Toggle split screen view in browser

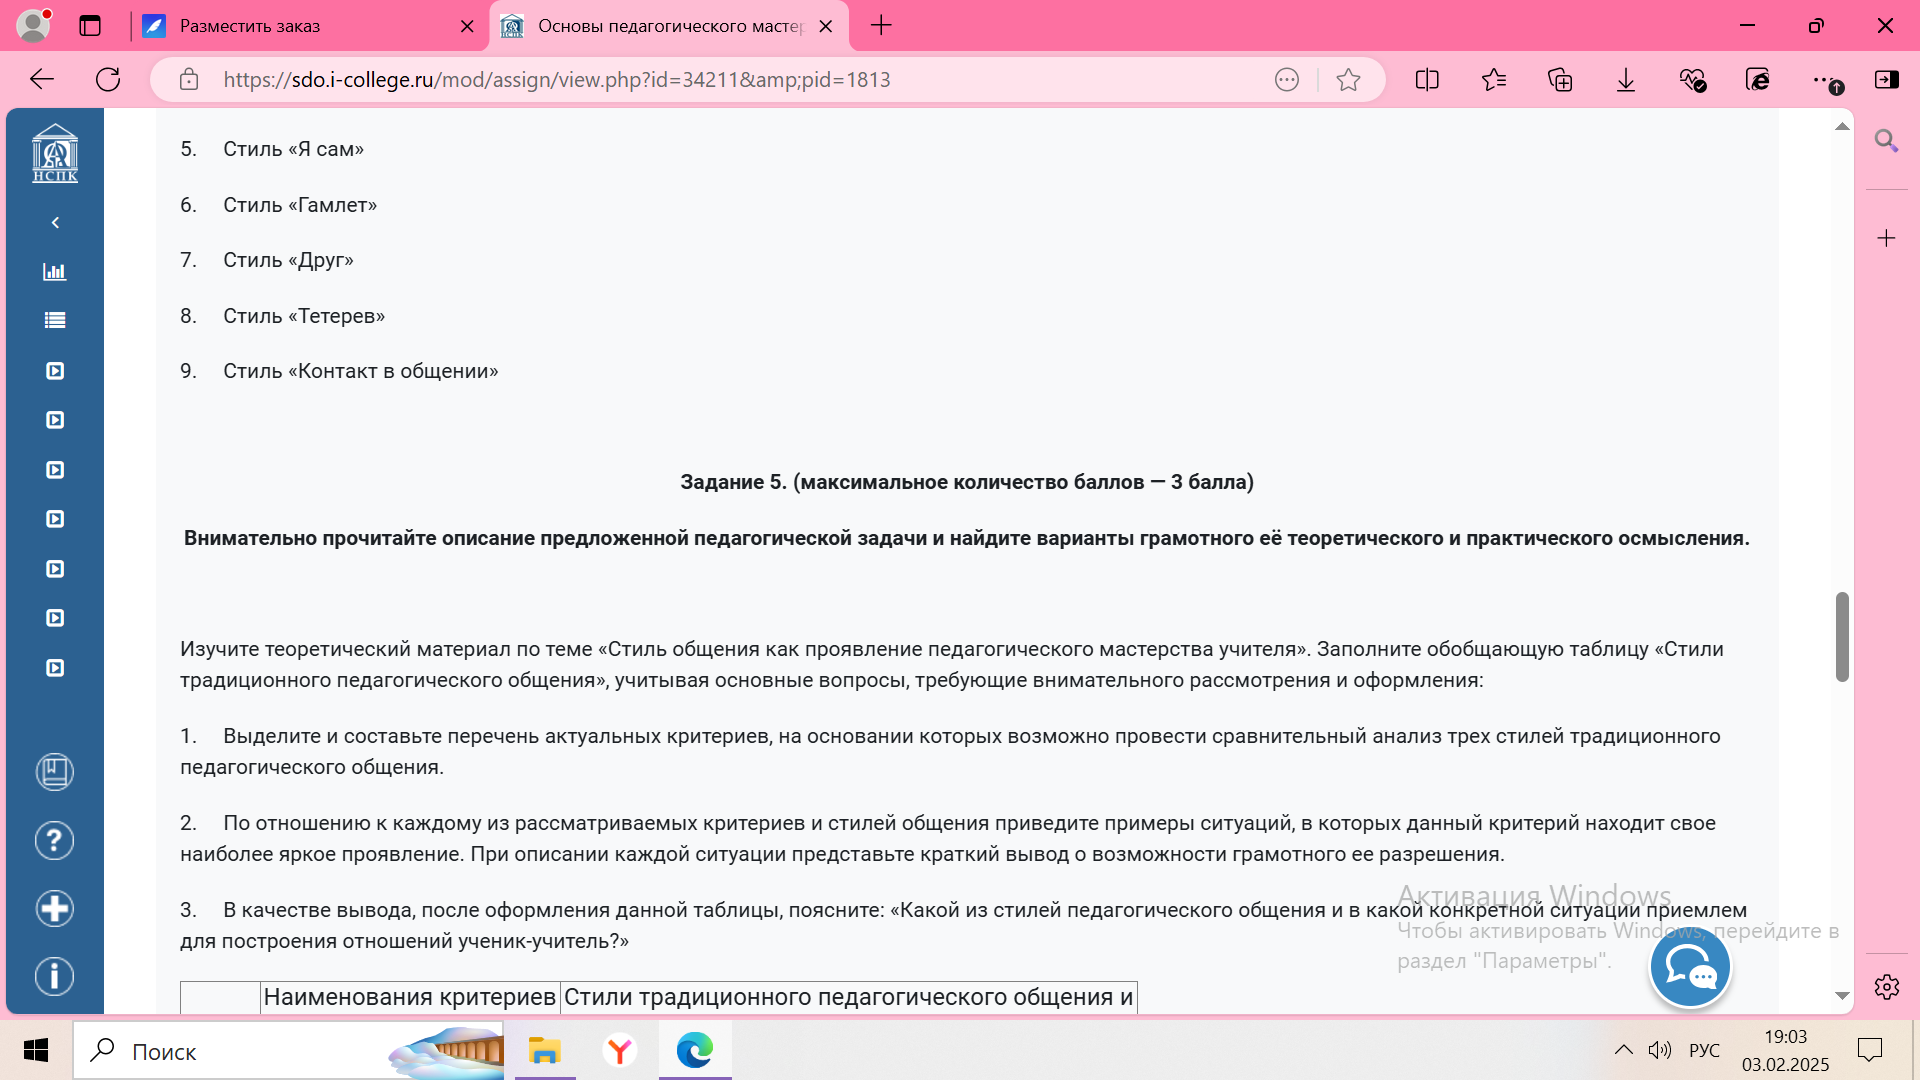(x=1427, y=80)
